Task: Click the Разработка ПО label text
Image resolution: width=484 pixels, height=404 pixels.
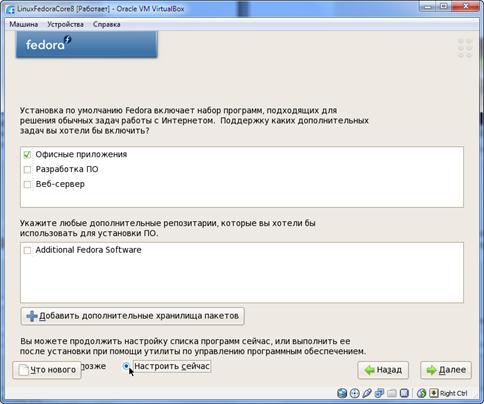Action: click(x=67, y=169)
